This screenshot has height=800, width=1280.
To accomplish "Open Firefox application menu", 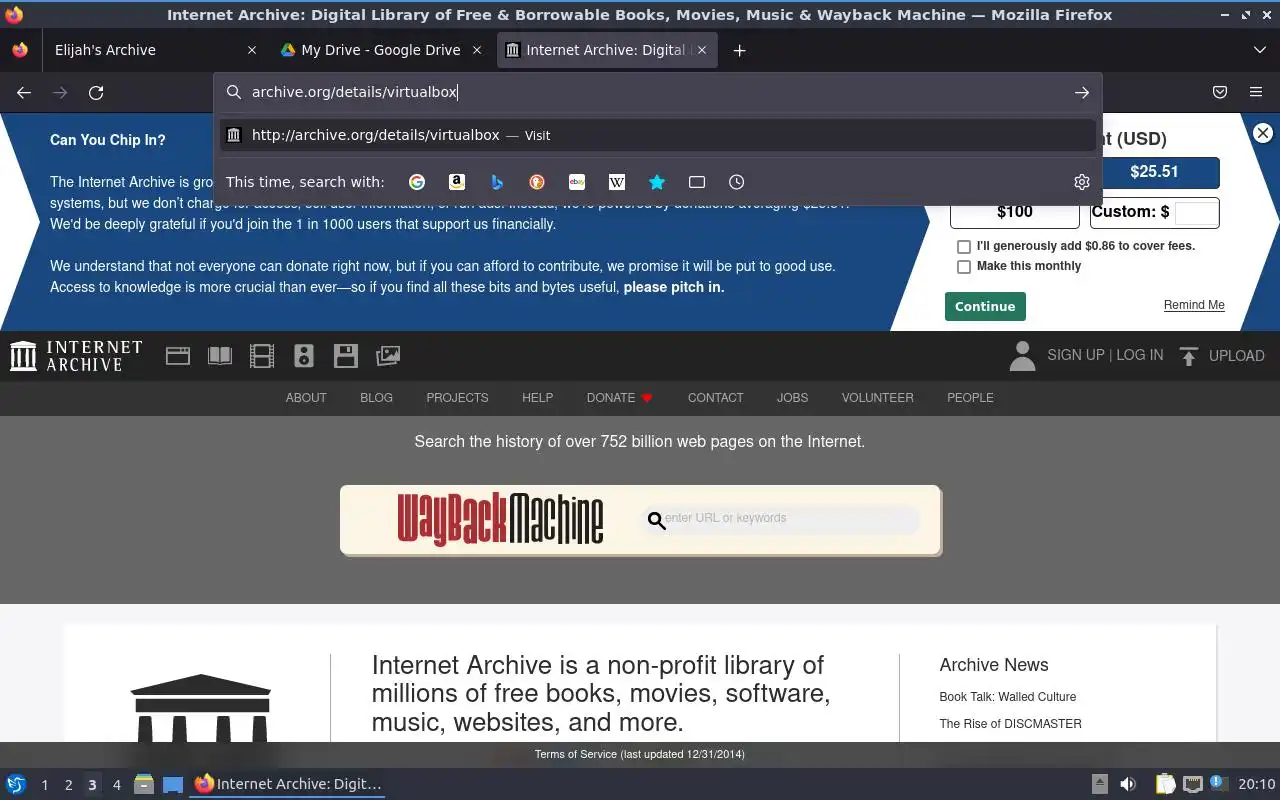I will (1256, 92).
